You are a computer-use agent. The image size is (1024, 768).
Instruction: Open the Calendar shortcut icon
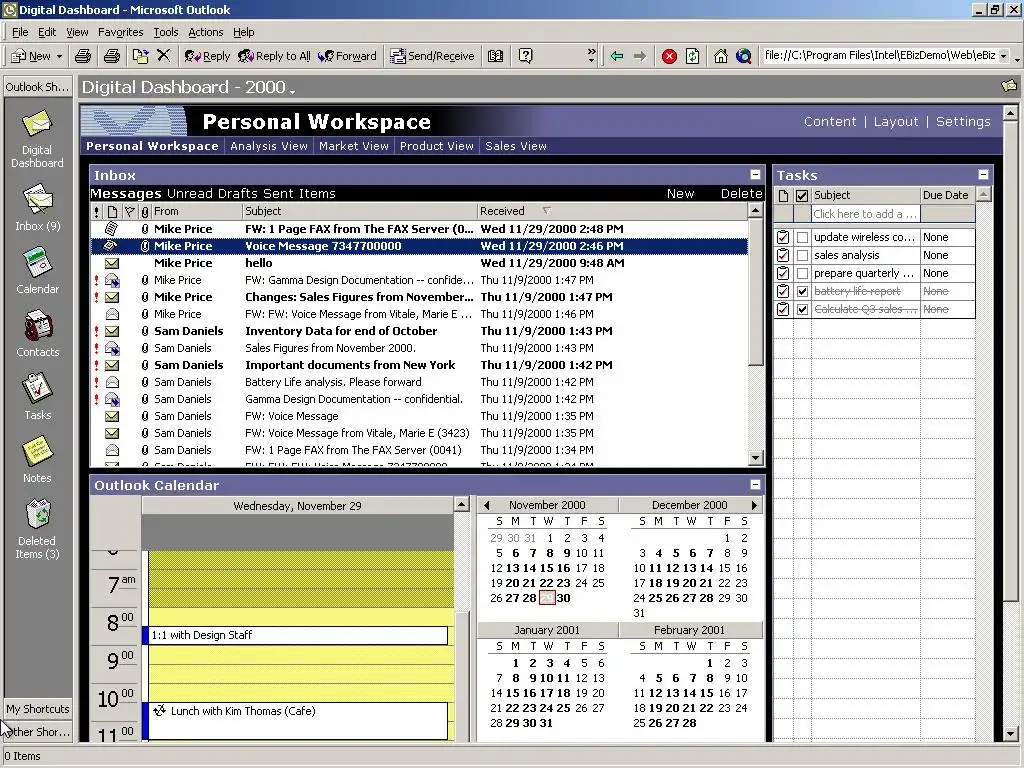(37, 262)
